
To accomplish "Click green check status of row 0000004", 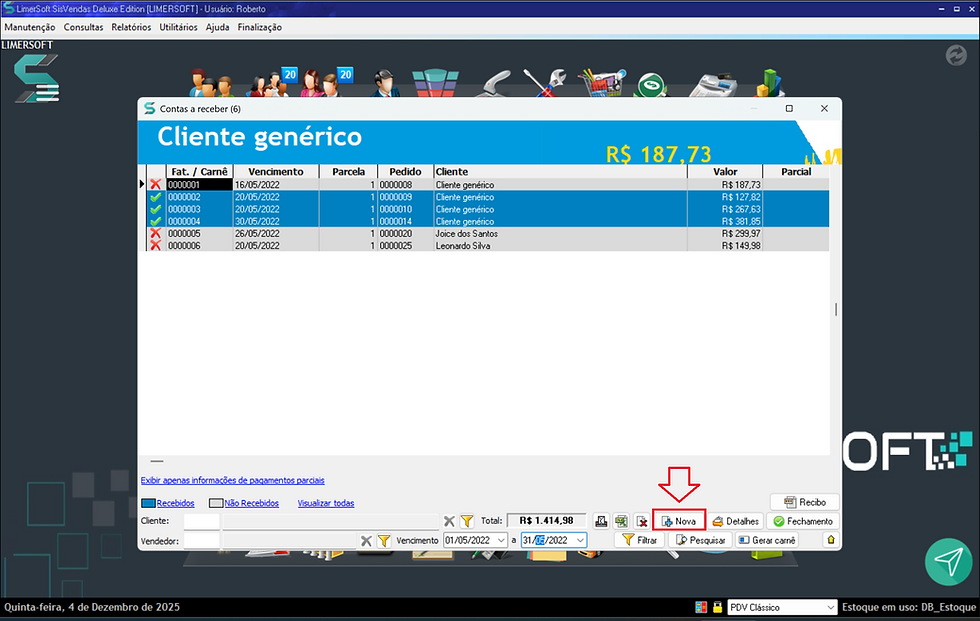I will [156, 221].
